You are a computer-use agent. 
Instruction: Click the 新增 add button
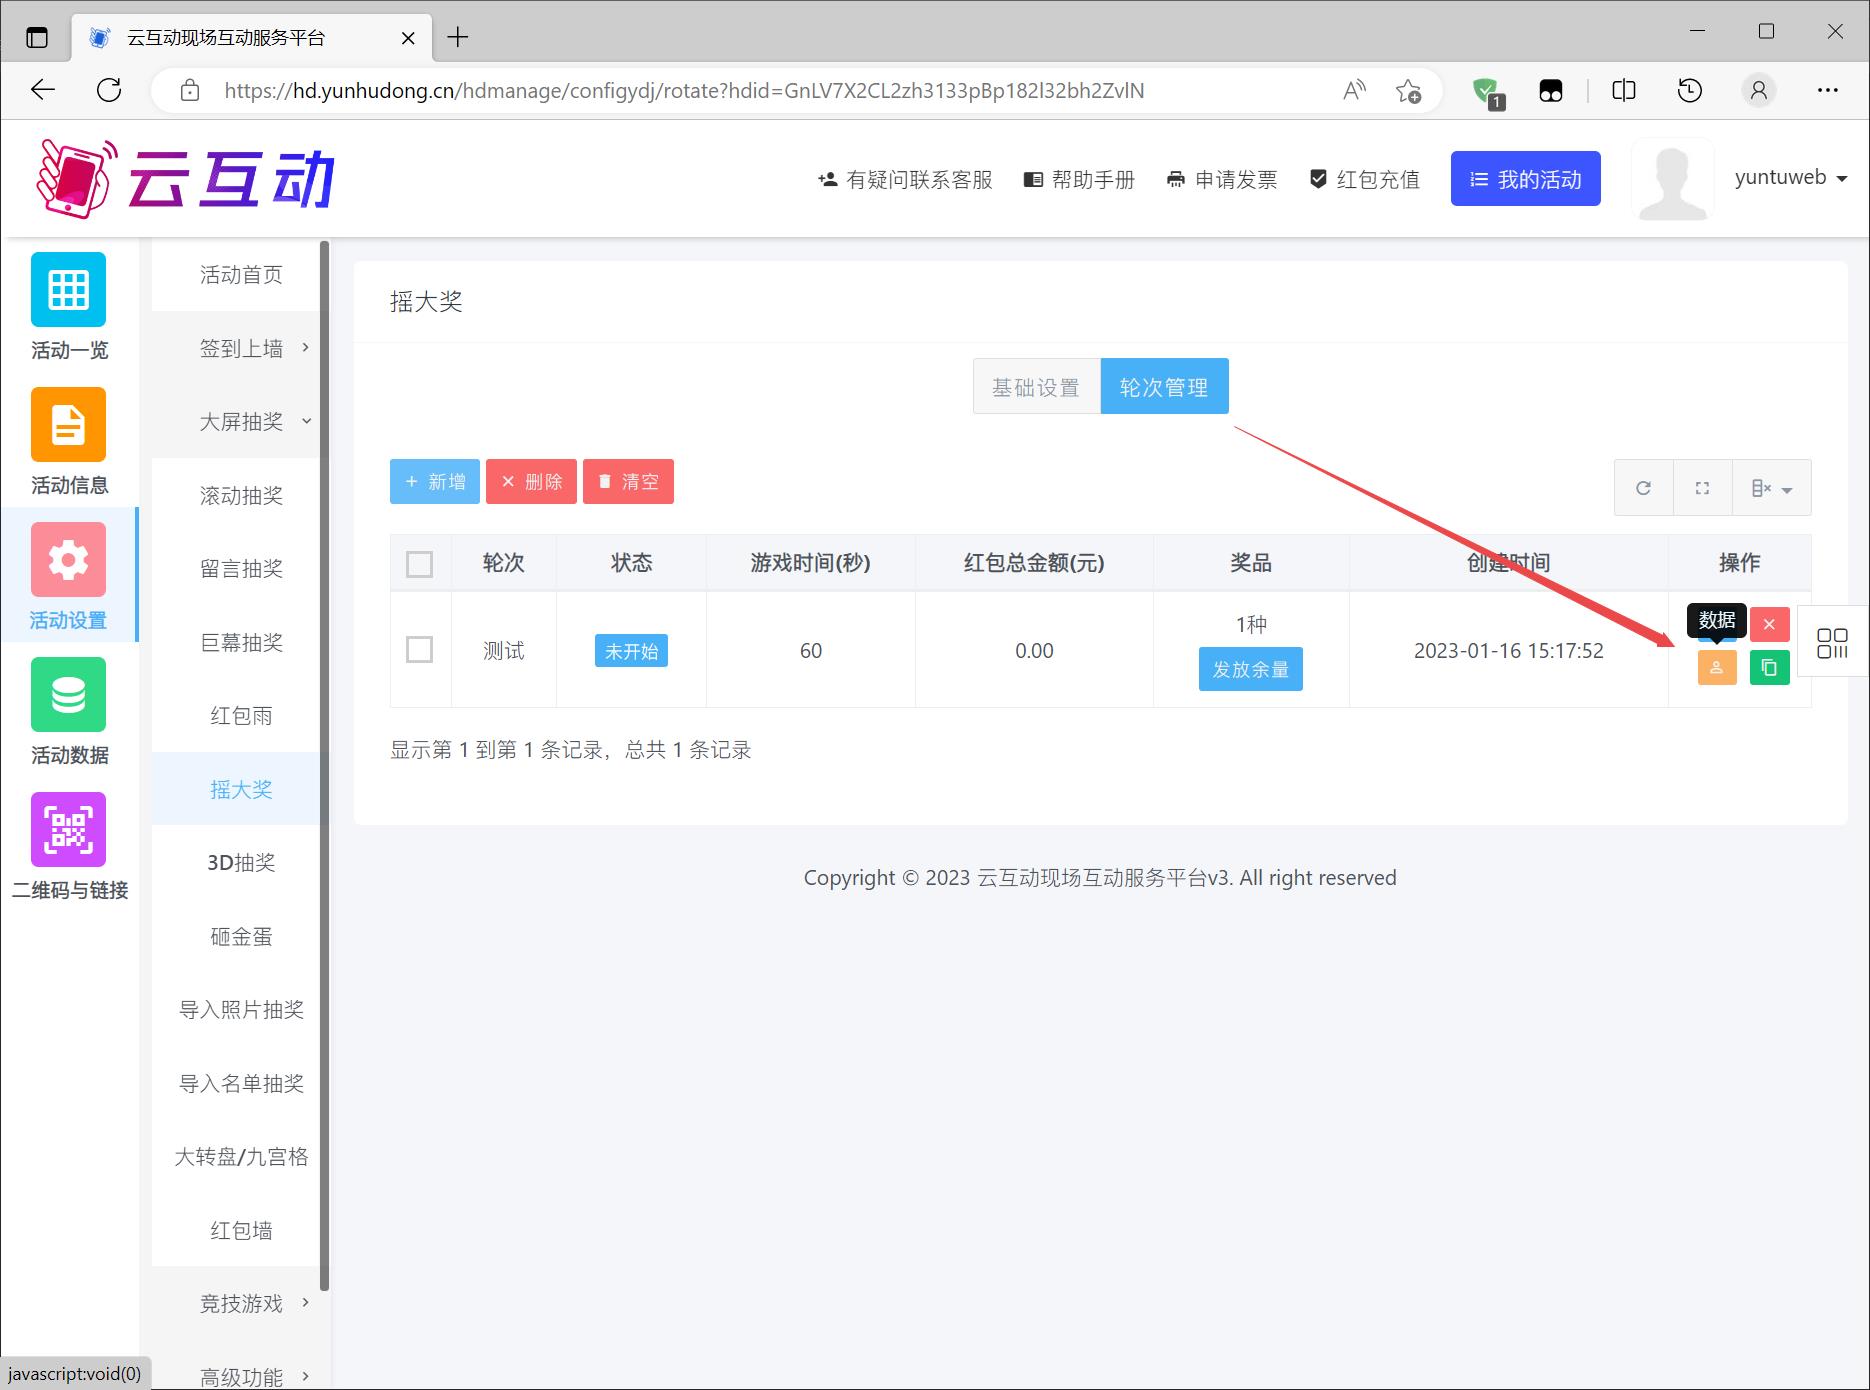[x=435, y=482]
